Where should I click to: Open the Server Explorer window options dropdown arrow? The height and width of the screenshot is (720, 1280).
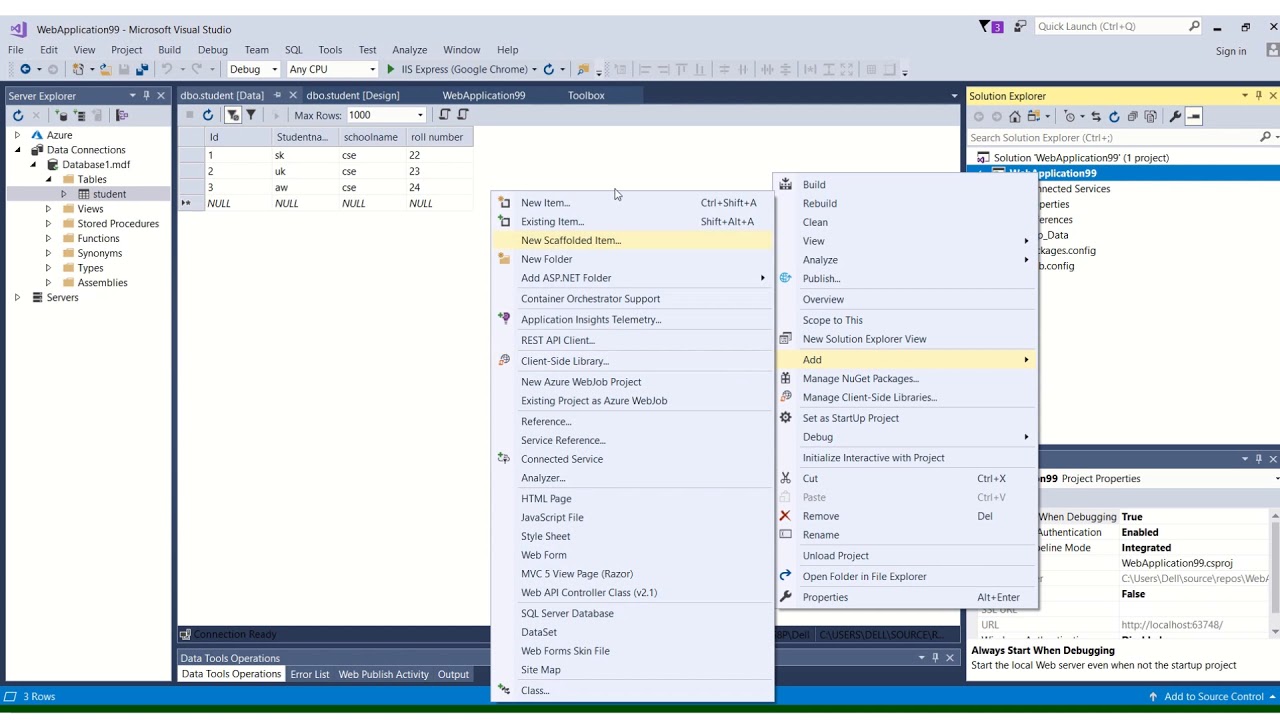[132, 96]
